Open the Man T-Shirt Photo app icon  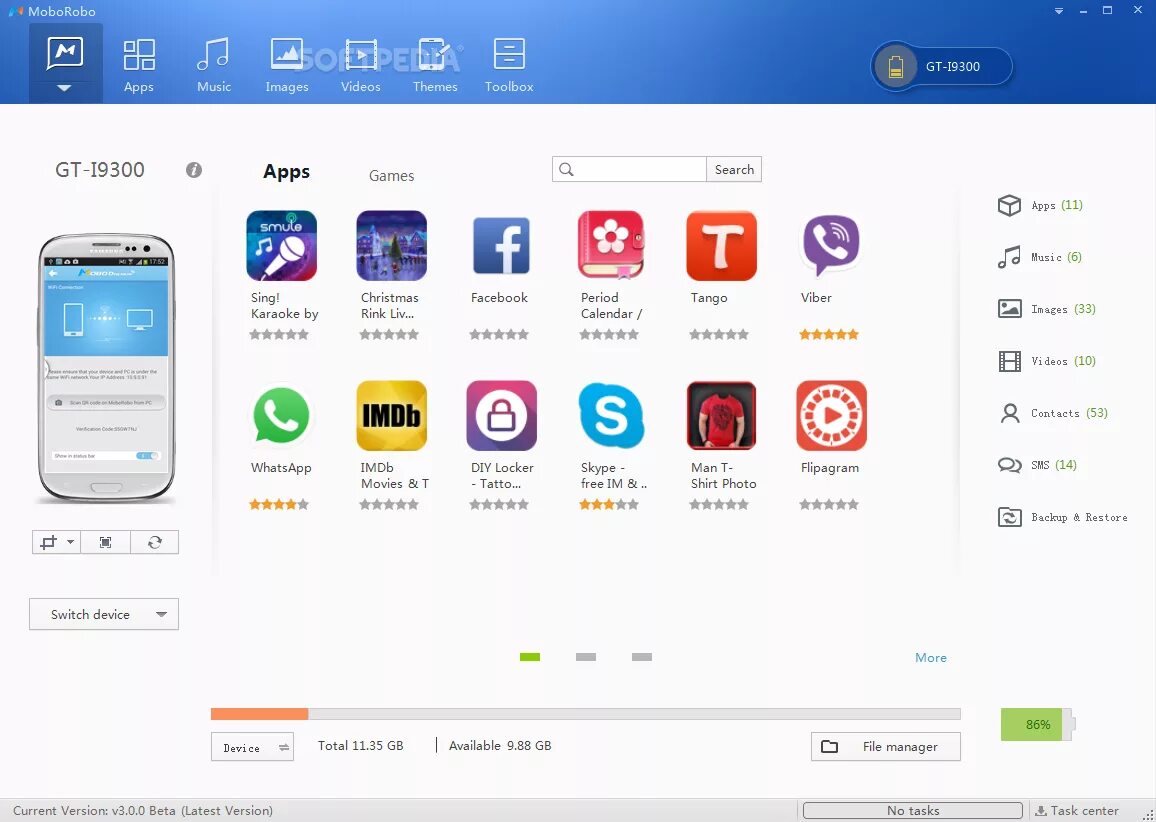click(x=721, y=416)
